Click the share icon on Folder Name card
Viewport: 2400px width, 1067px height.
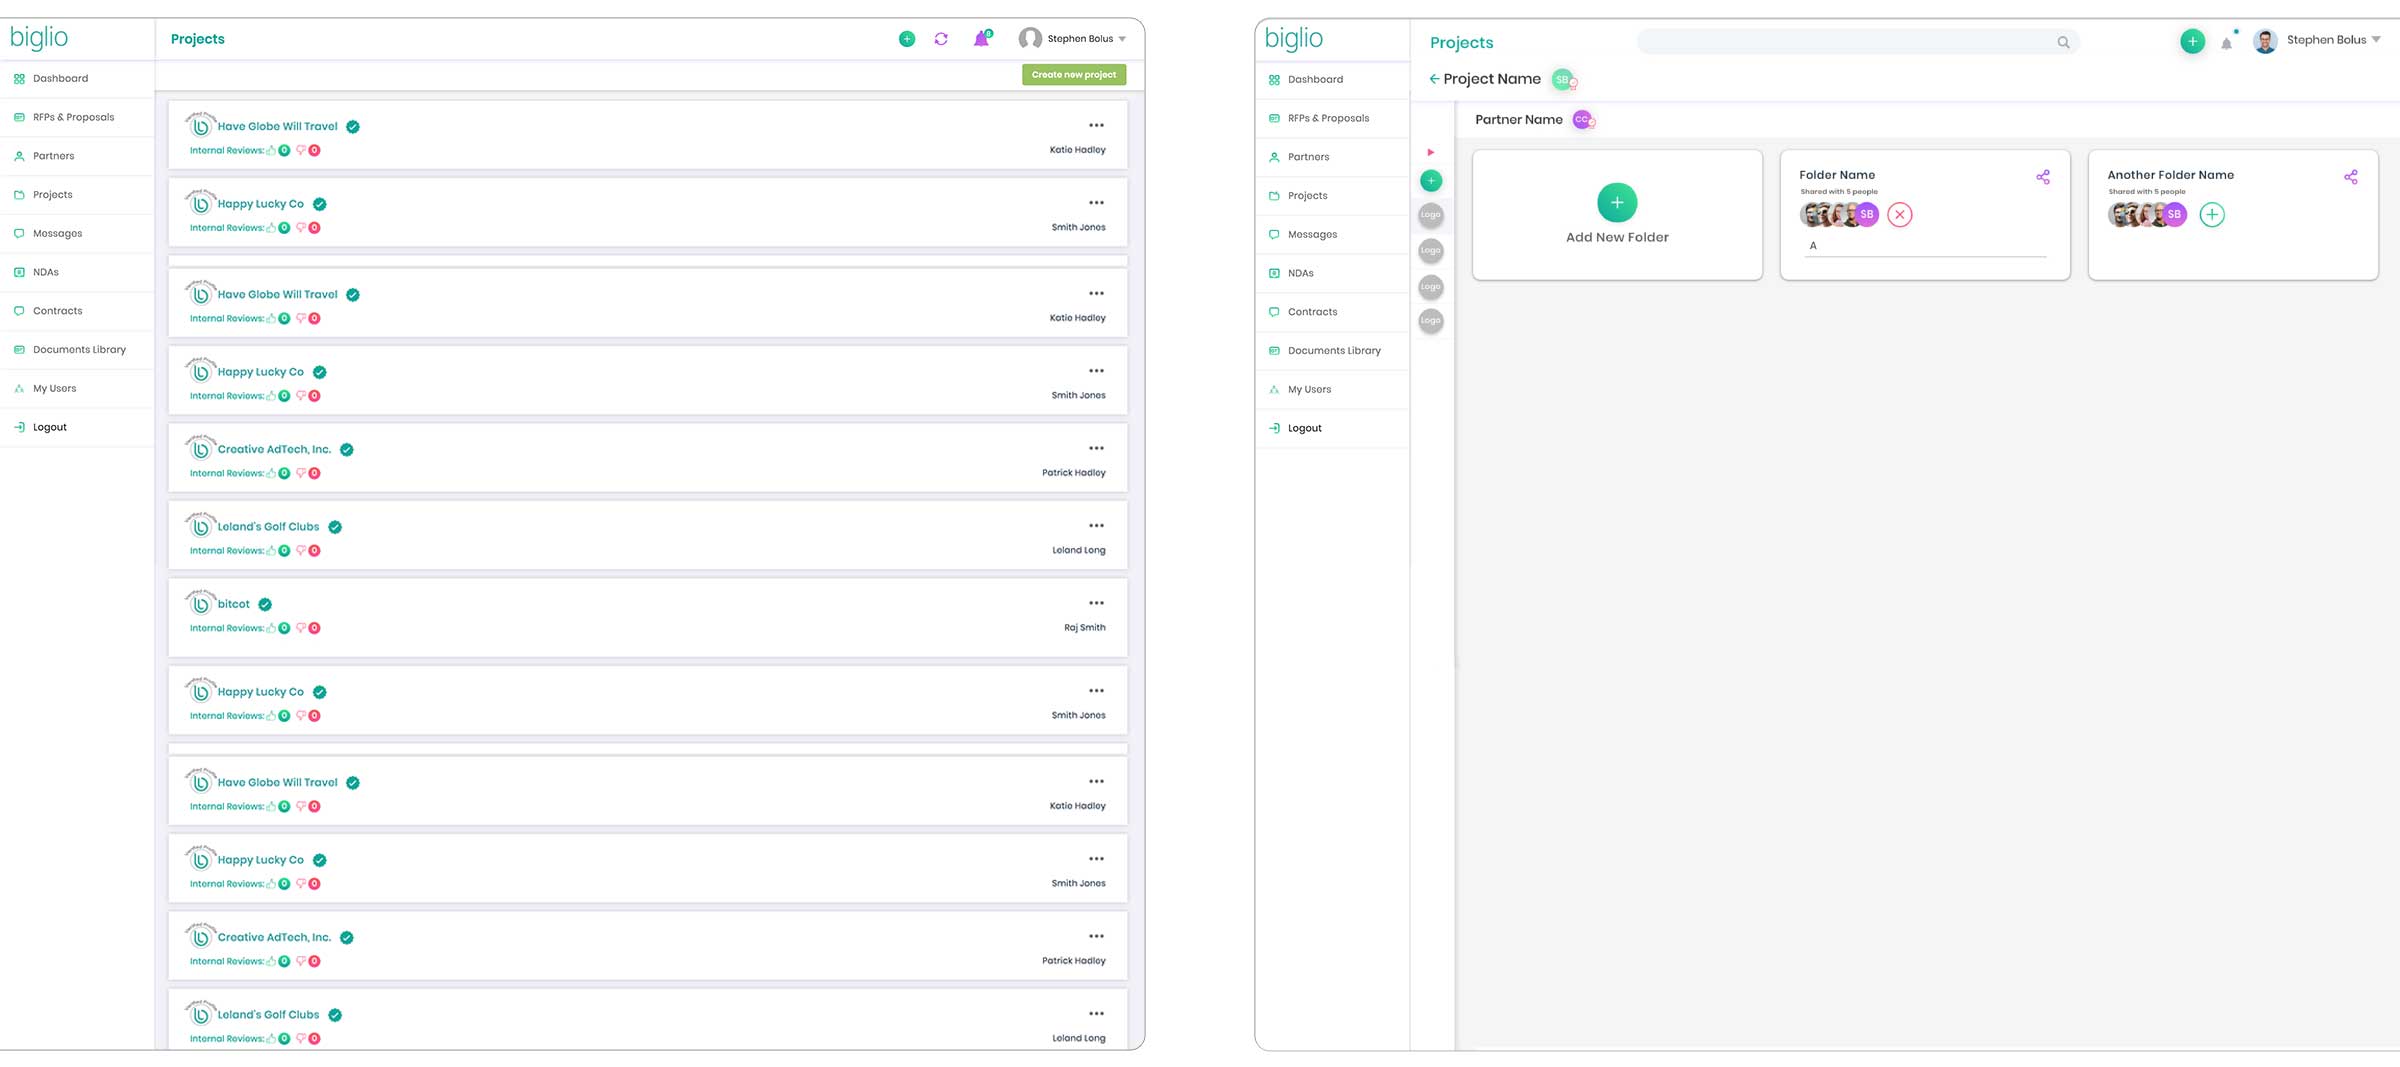coord(2042,177)
